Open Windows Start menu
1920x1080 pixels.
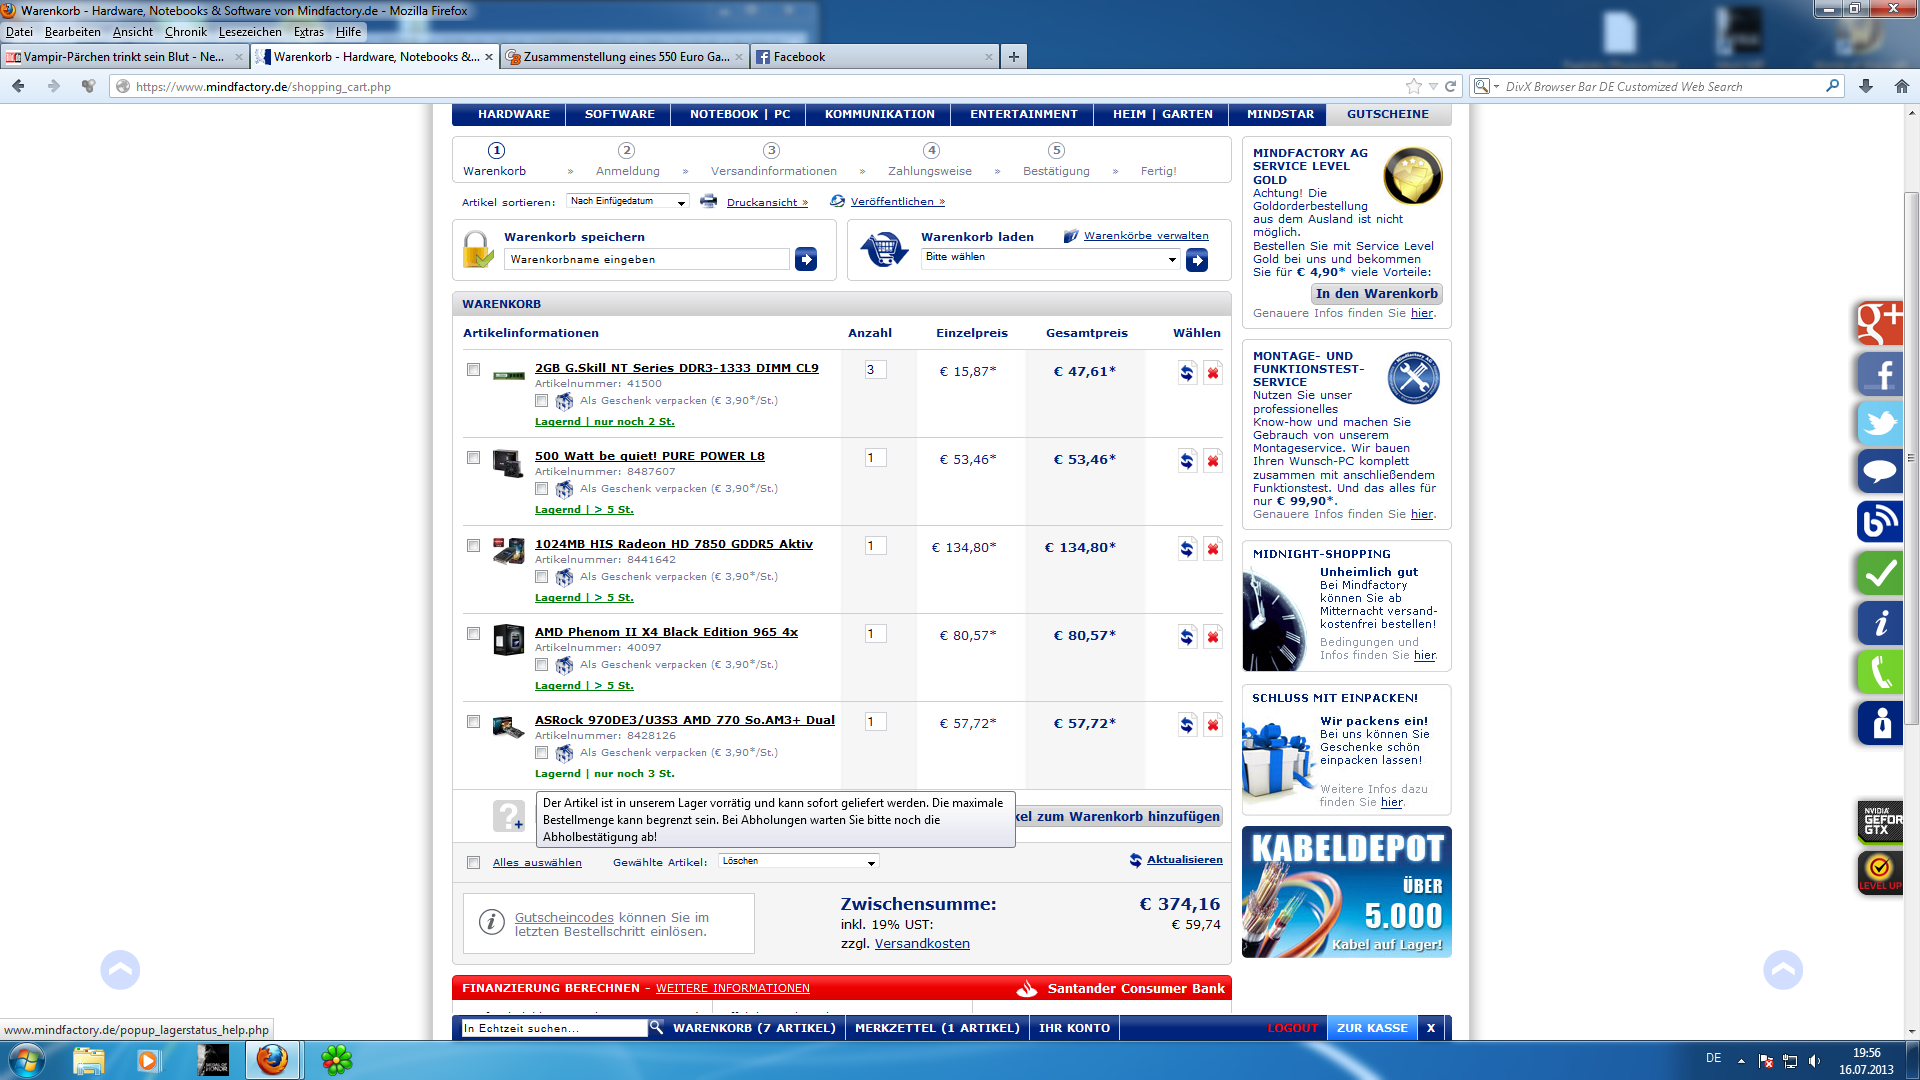pos(26,1060)
